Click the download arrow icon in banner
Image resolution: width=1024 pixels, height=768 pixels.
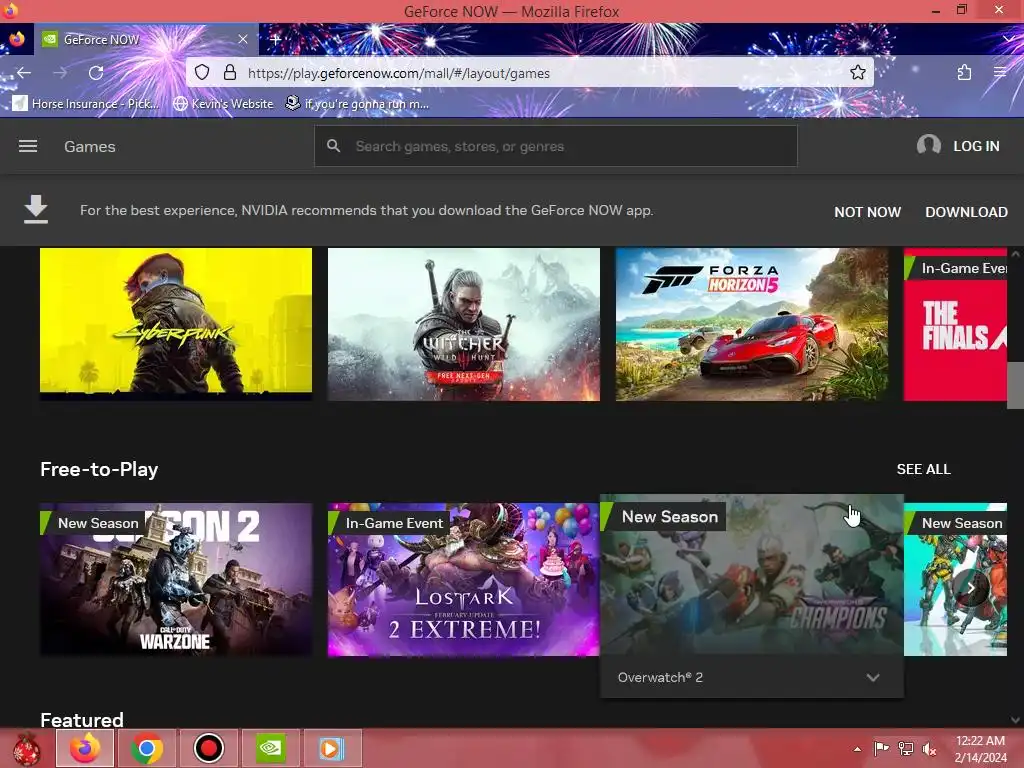pyautogui.click(x=36, y=210)
